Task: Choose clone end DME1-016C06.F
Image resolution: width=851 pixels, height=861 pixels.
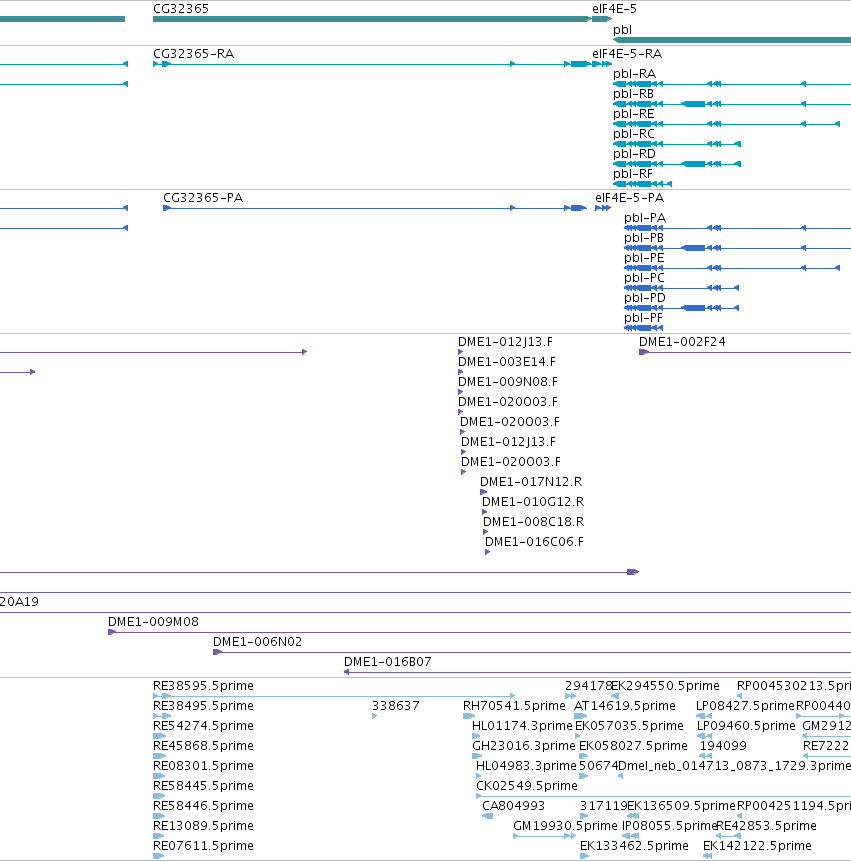Action: point(534,542)
